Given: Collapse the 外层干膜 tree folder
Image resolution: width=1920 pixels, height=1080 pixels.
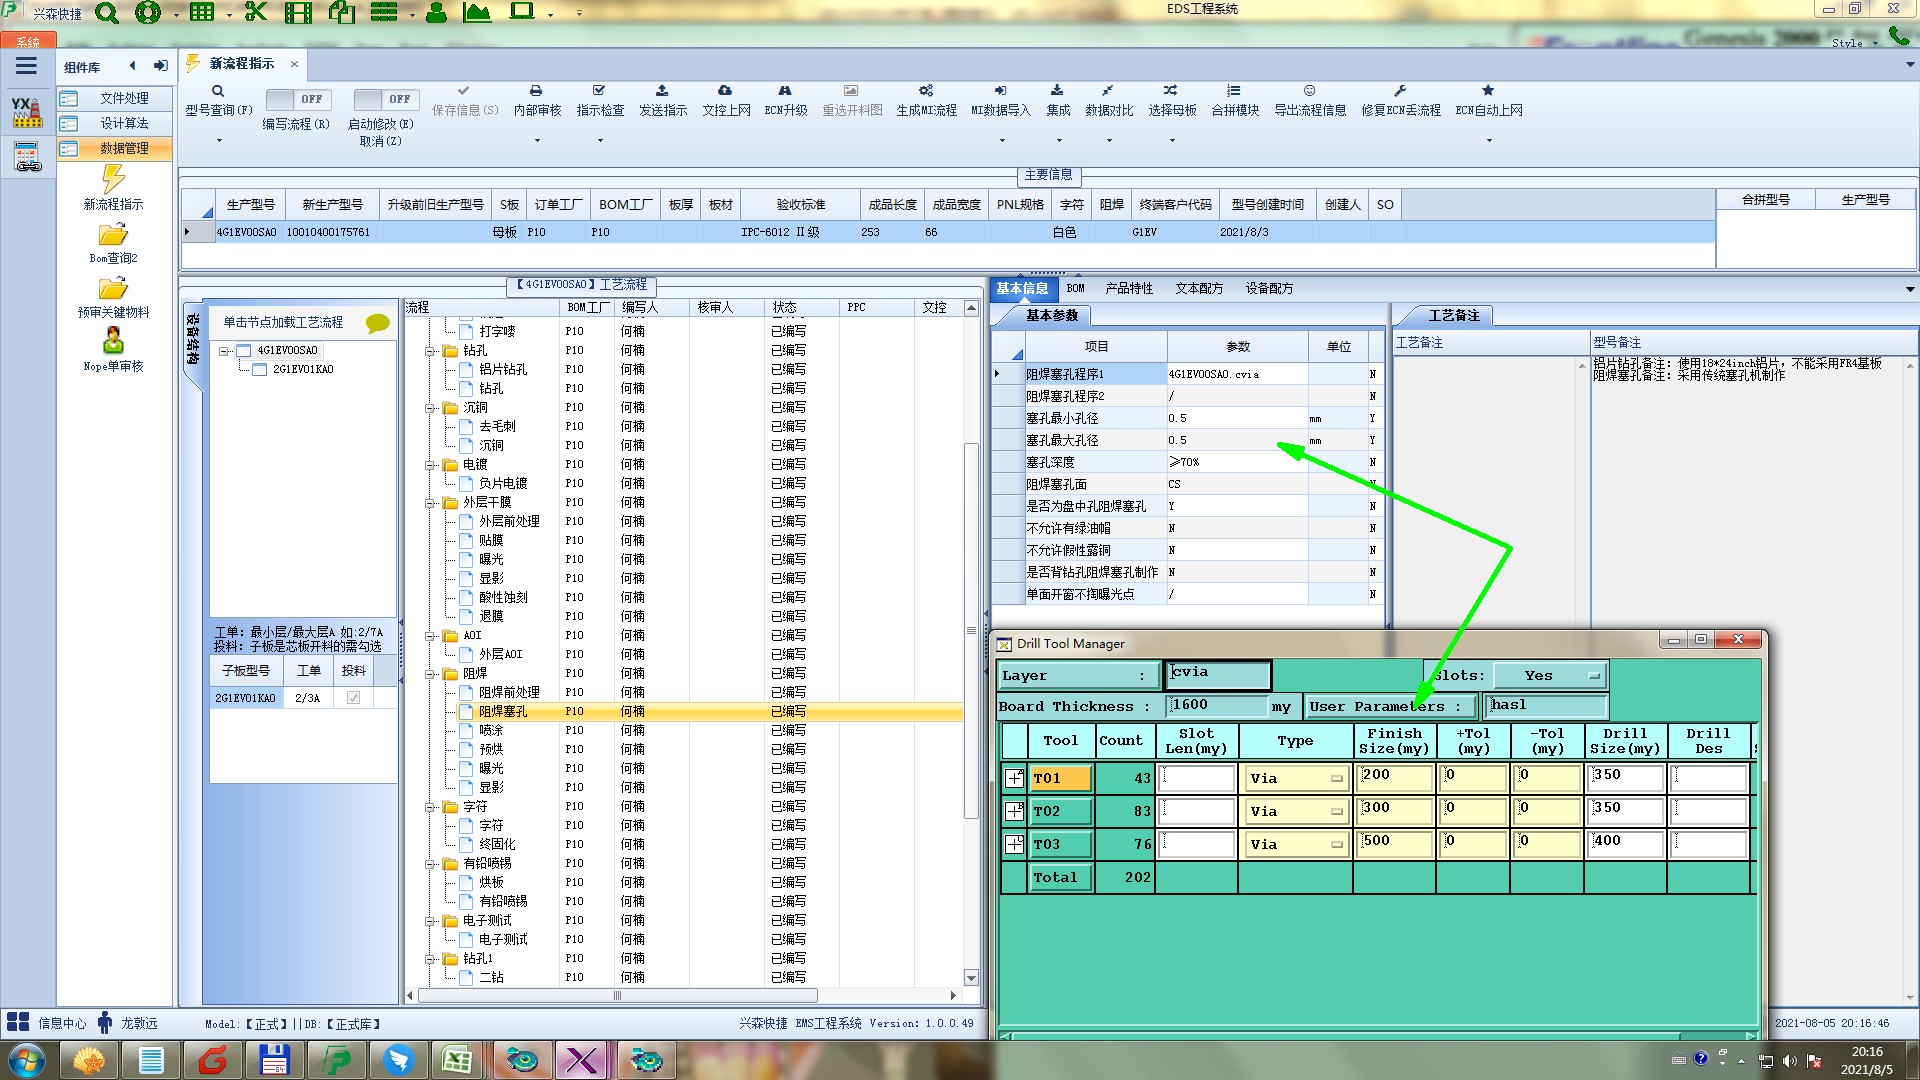Looking at the screenshot, I should [430, 503].
